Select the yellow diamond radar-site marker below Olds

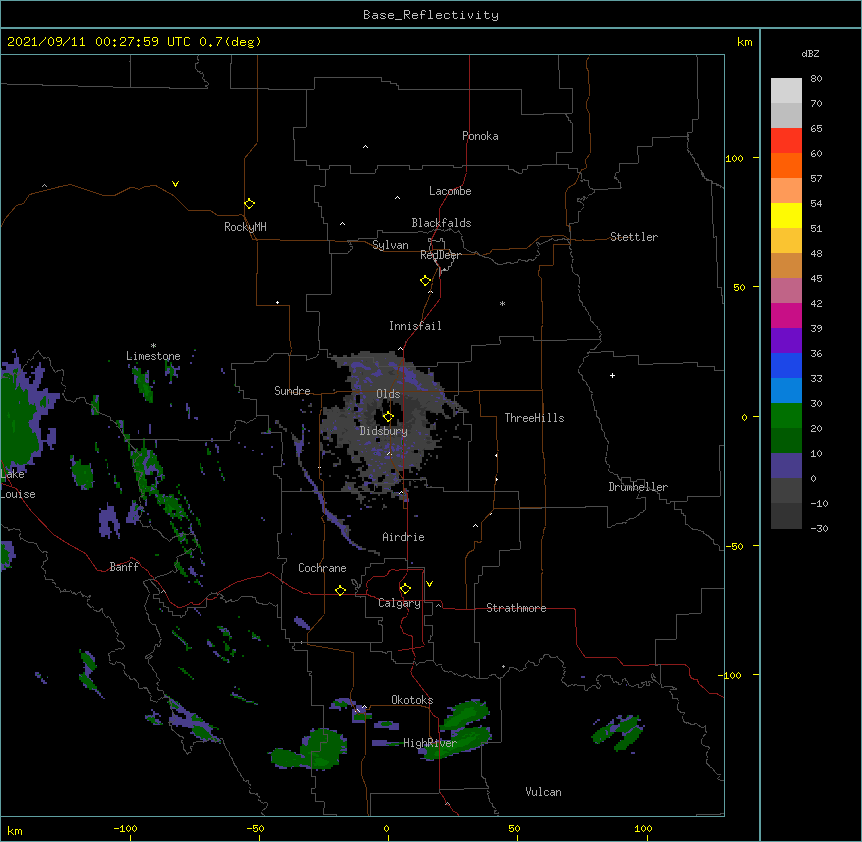pos(388,417)
